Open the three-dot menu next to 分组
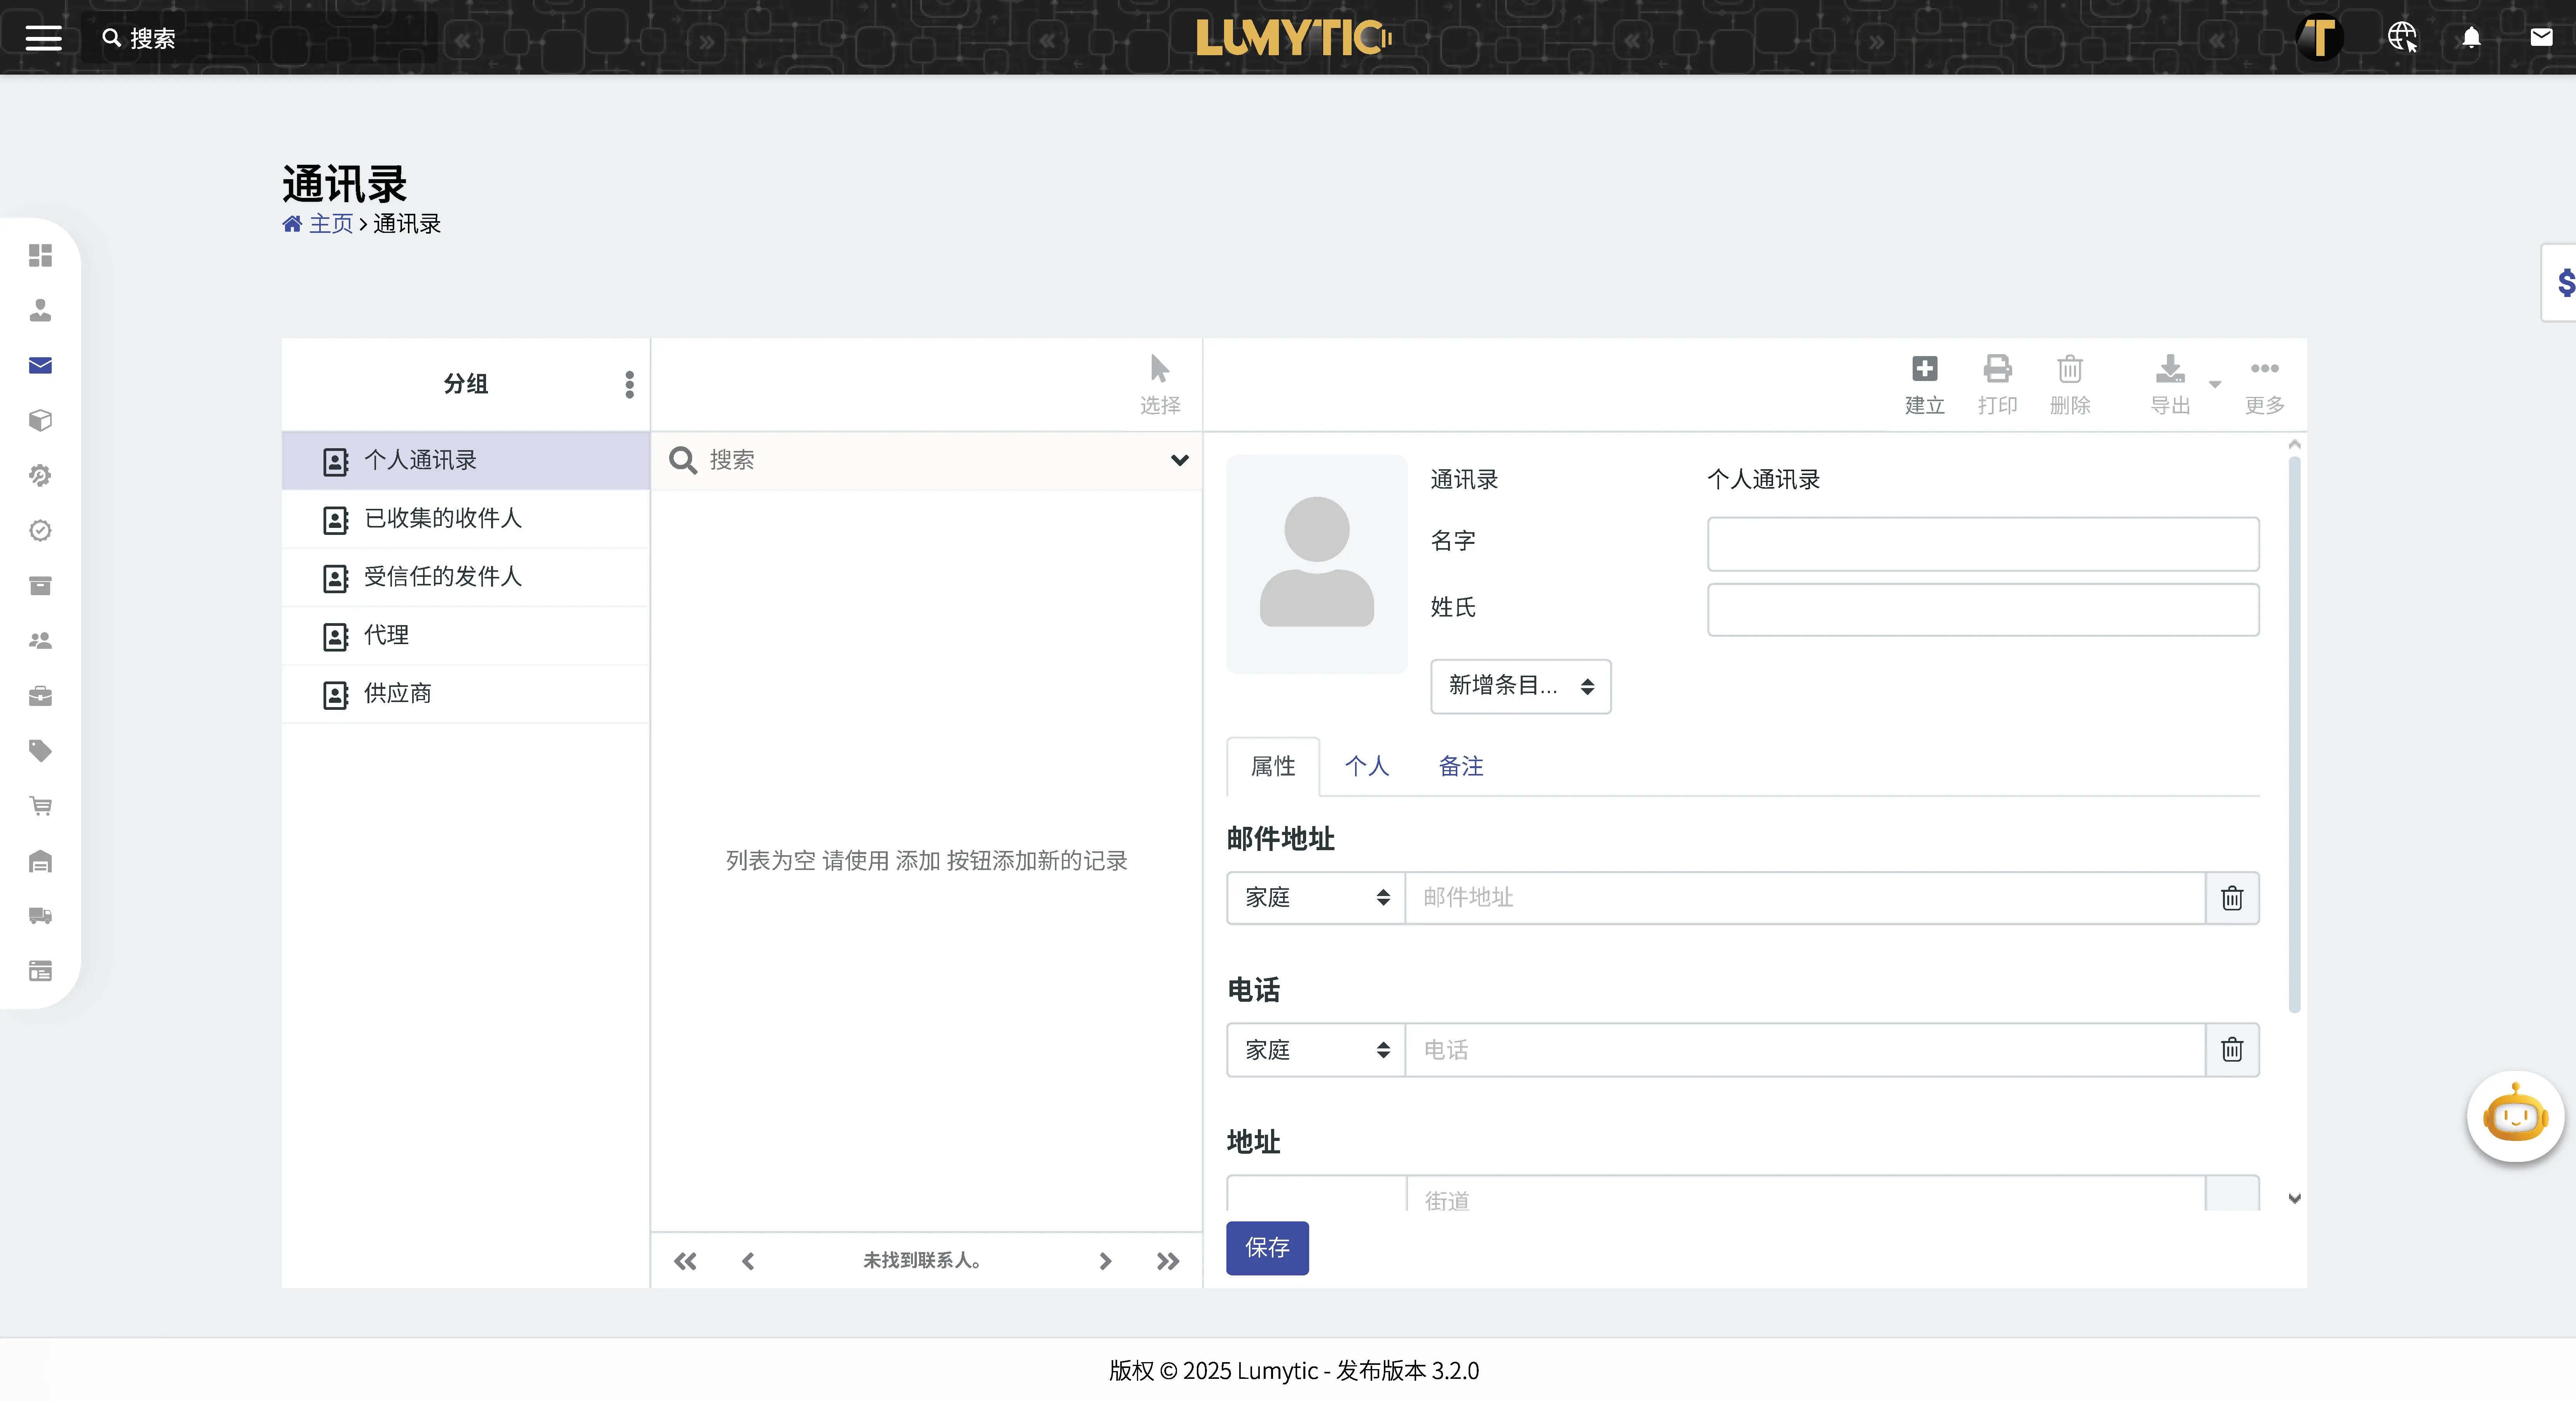The image size is (2576, 1401). point(629,384)
